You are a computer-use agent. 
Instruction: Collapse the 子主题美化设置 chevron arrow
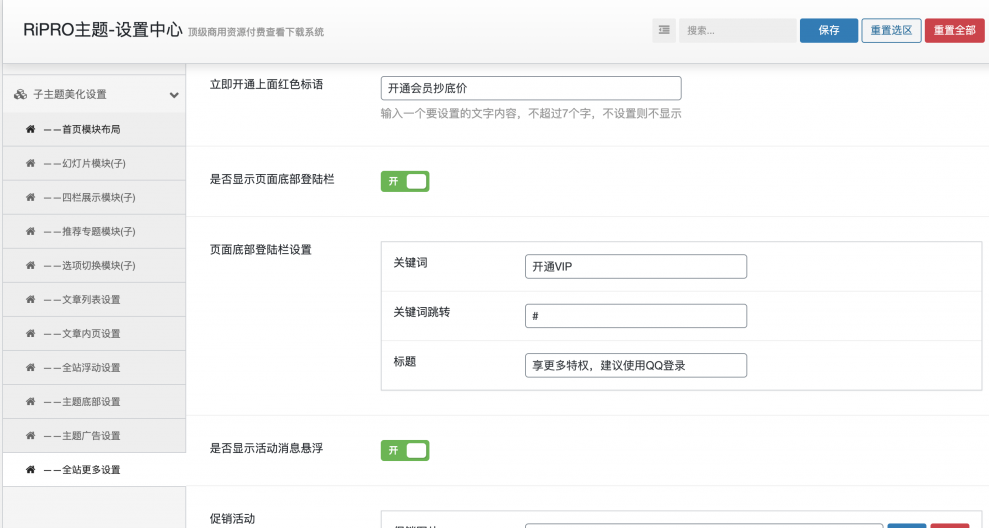tap(174, 95)
